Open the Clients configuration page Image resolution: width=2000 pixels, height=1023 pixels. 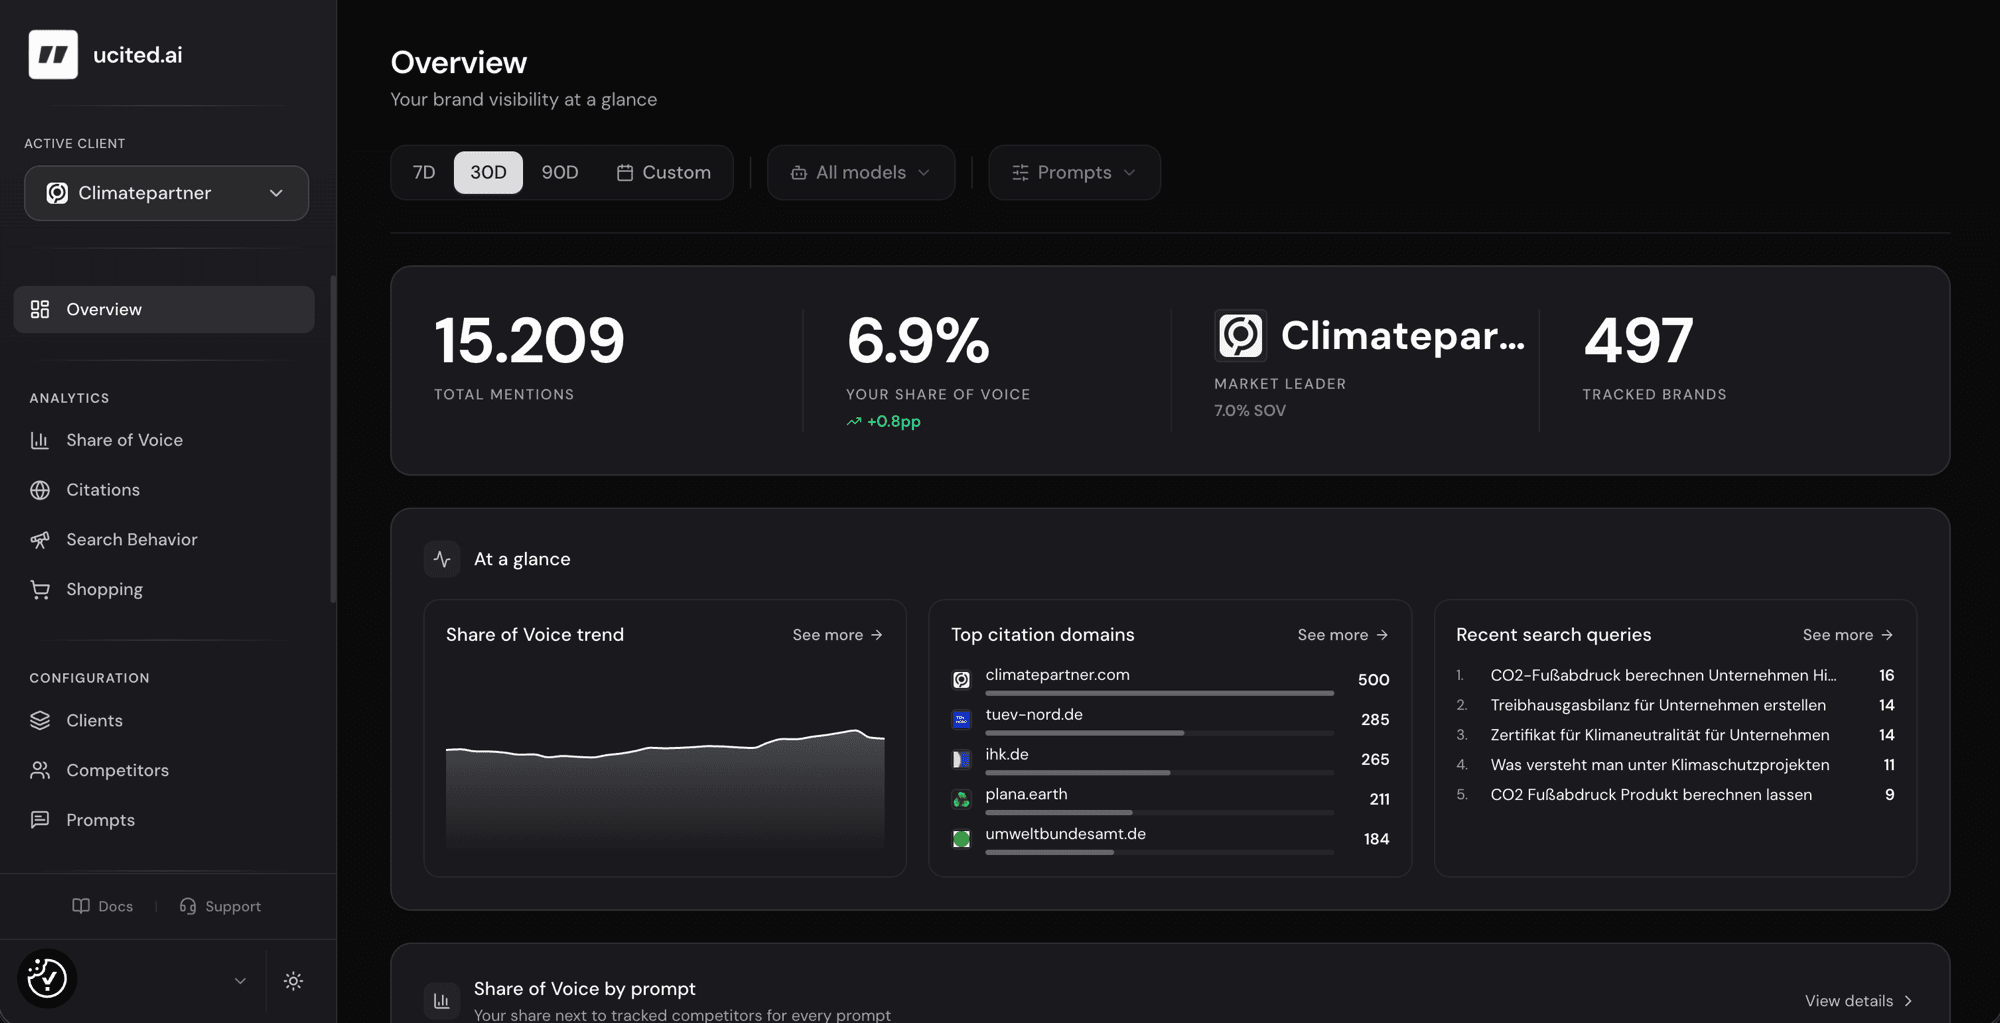coord(164,720)
